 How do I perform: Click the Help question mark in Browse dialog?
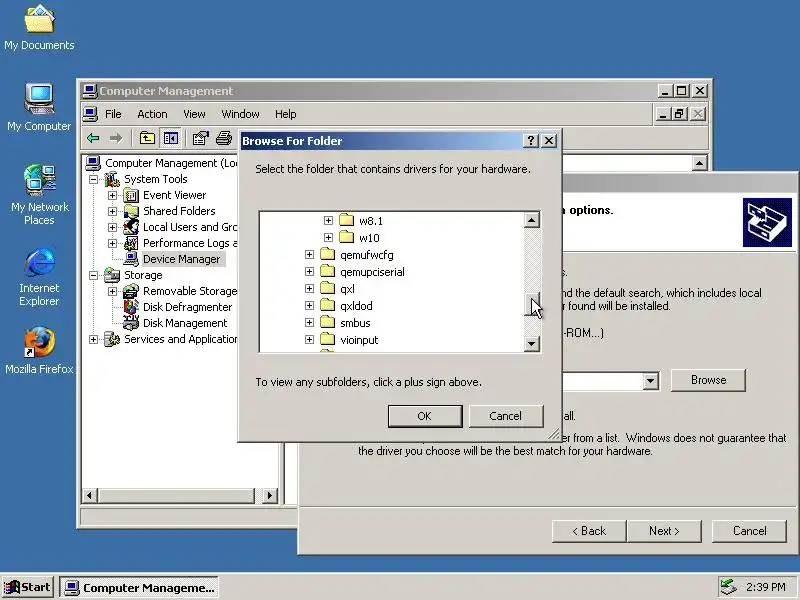pyautogui.click(x=531, y=141)
